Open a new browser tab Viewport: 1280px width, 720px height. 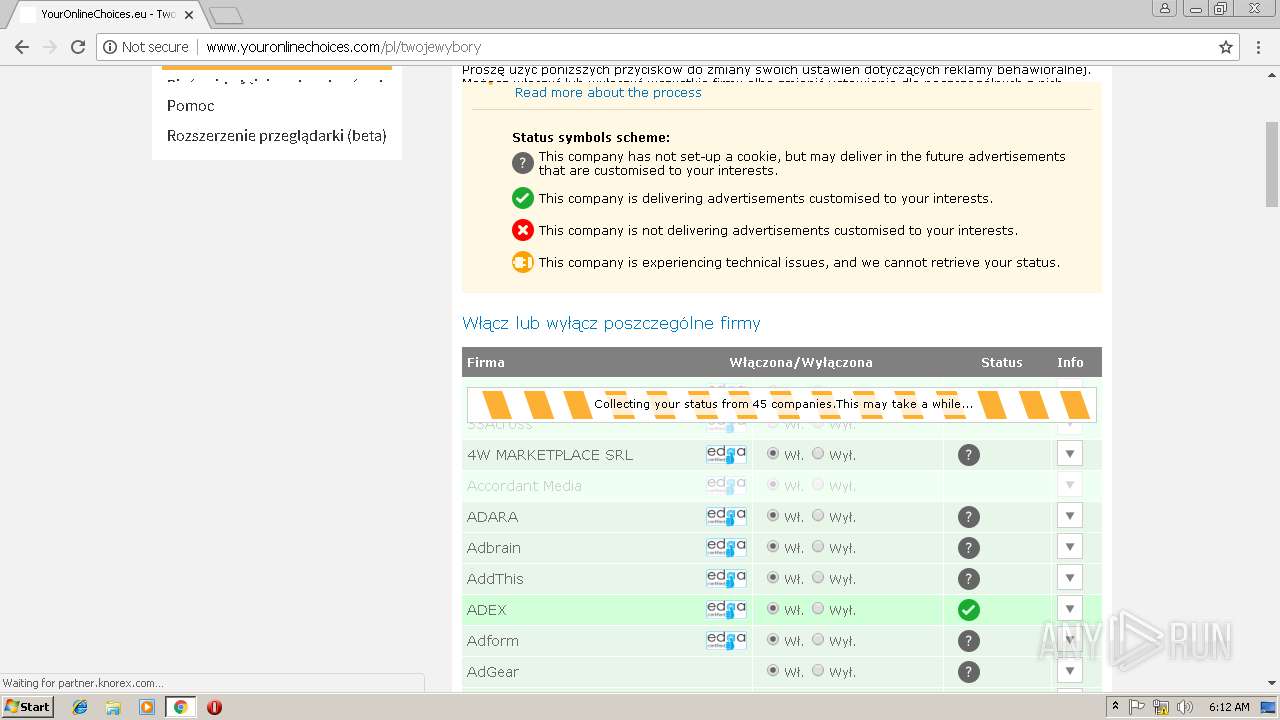pyautogui.click(x=226, y=15)
